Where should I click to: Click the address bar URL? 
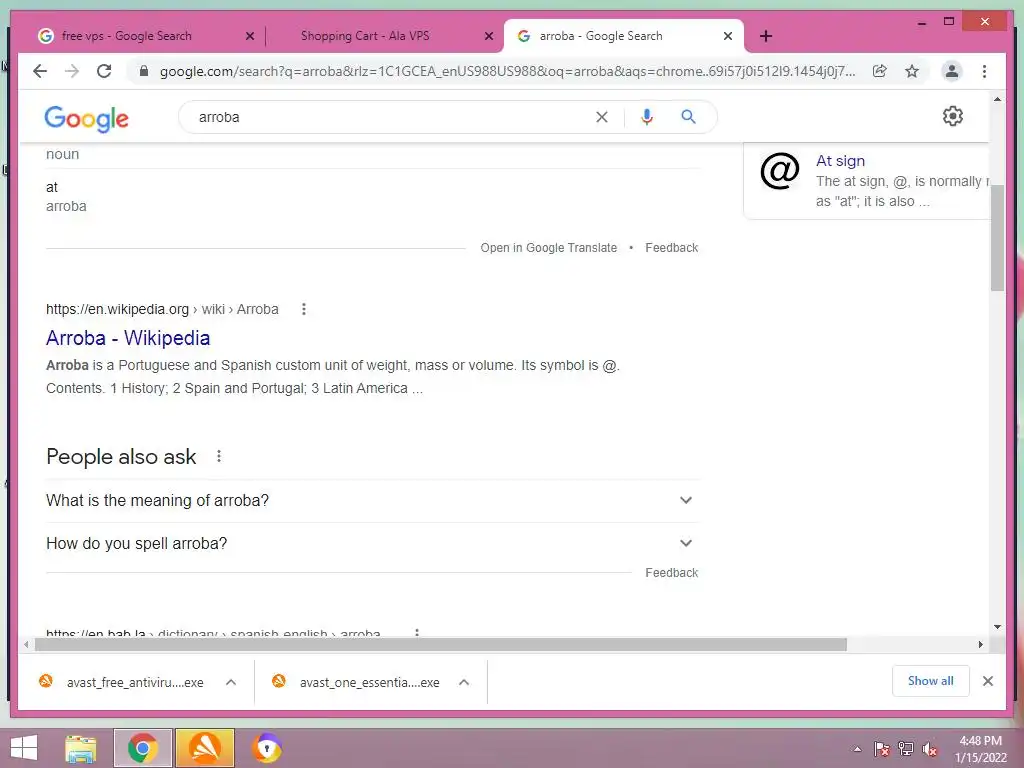507,71
